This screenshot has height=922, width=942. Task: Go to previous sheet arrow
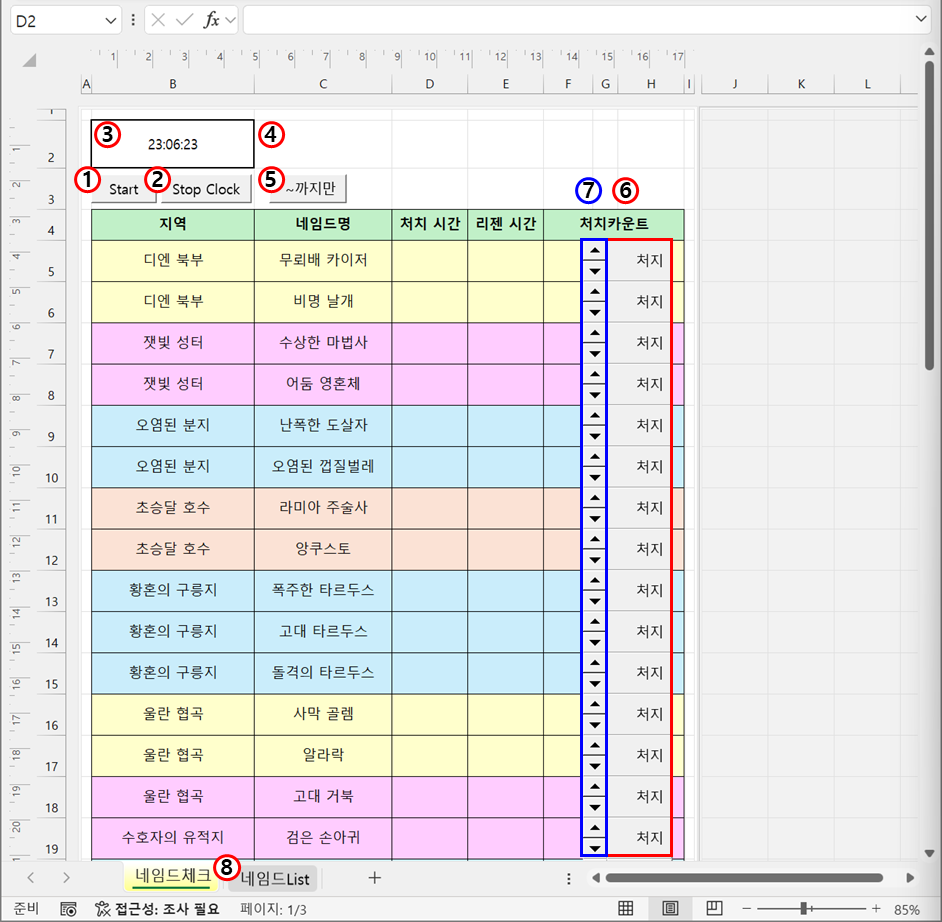click(x=31, y=878)
